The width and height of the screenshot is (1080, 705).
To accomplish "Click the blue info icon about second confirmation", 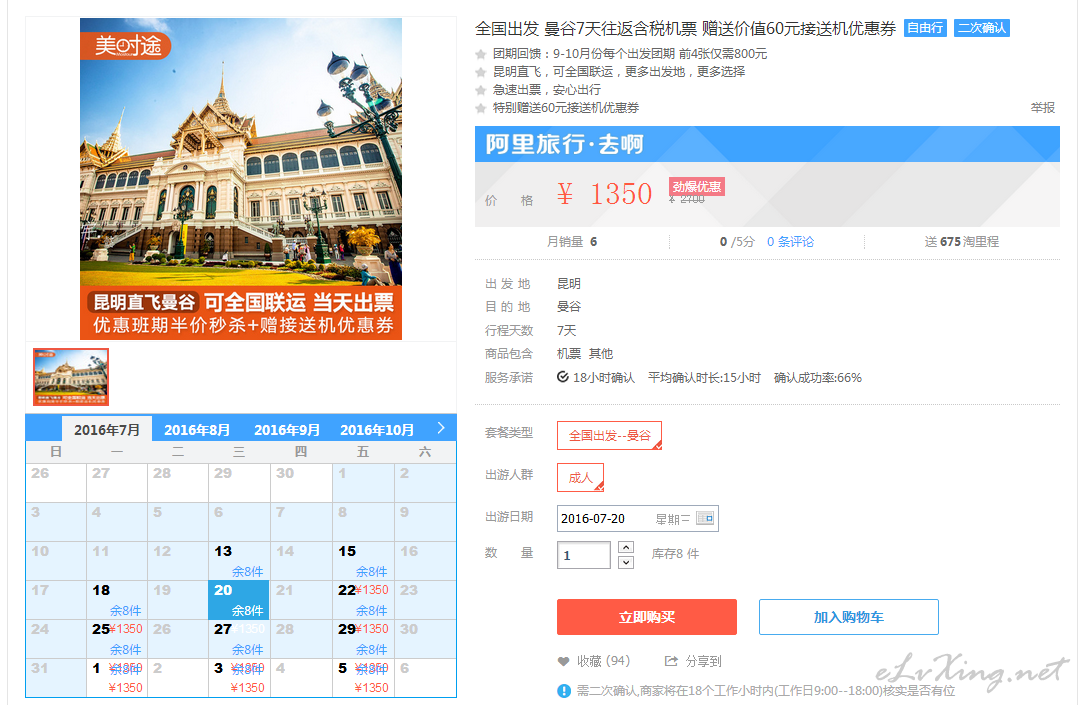I will click(x=563, y=691).
